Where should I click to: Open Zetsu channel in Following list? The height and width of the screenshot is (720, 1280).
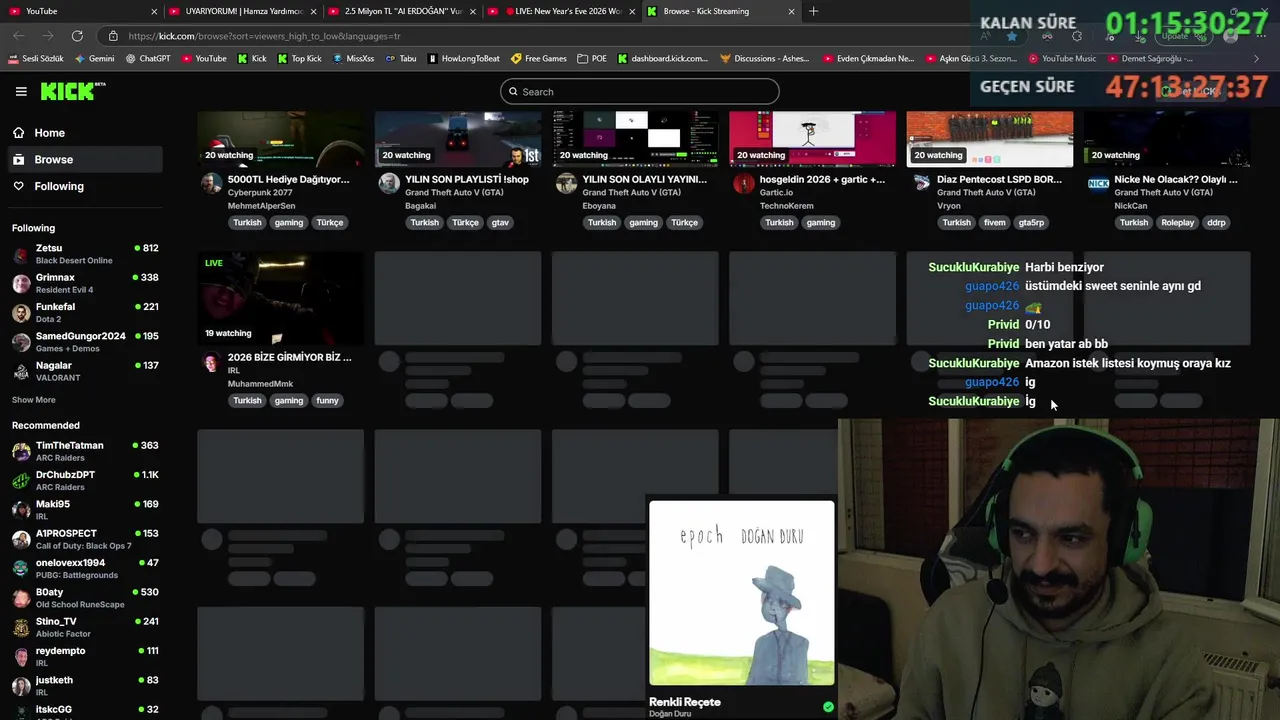85,254
